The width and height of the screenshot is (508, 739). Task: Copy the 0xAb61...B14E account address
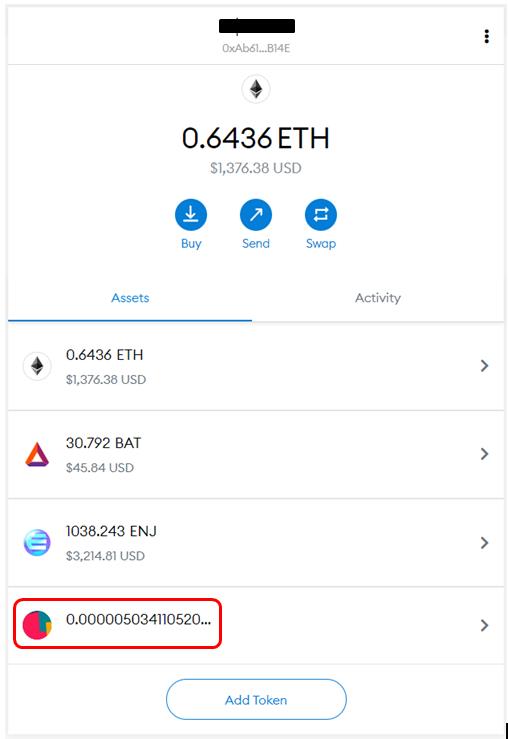point(256,48)
